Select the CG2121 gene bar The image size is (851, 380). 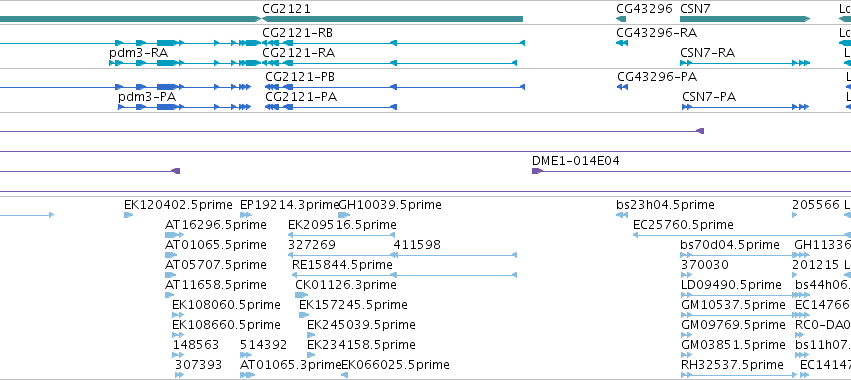(392, 19)
